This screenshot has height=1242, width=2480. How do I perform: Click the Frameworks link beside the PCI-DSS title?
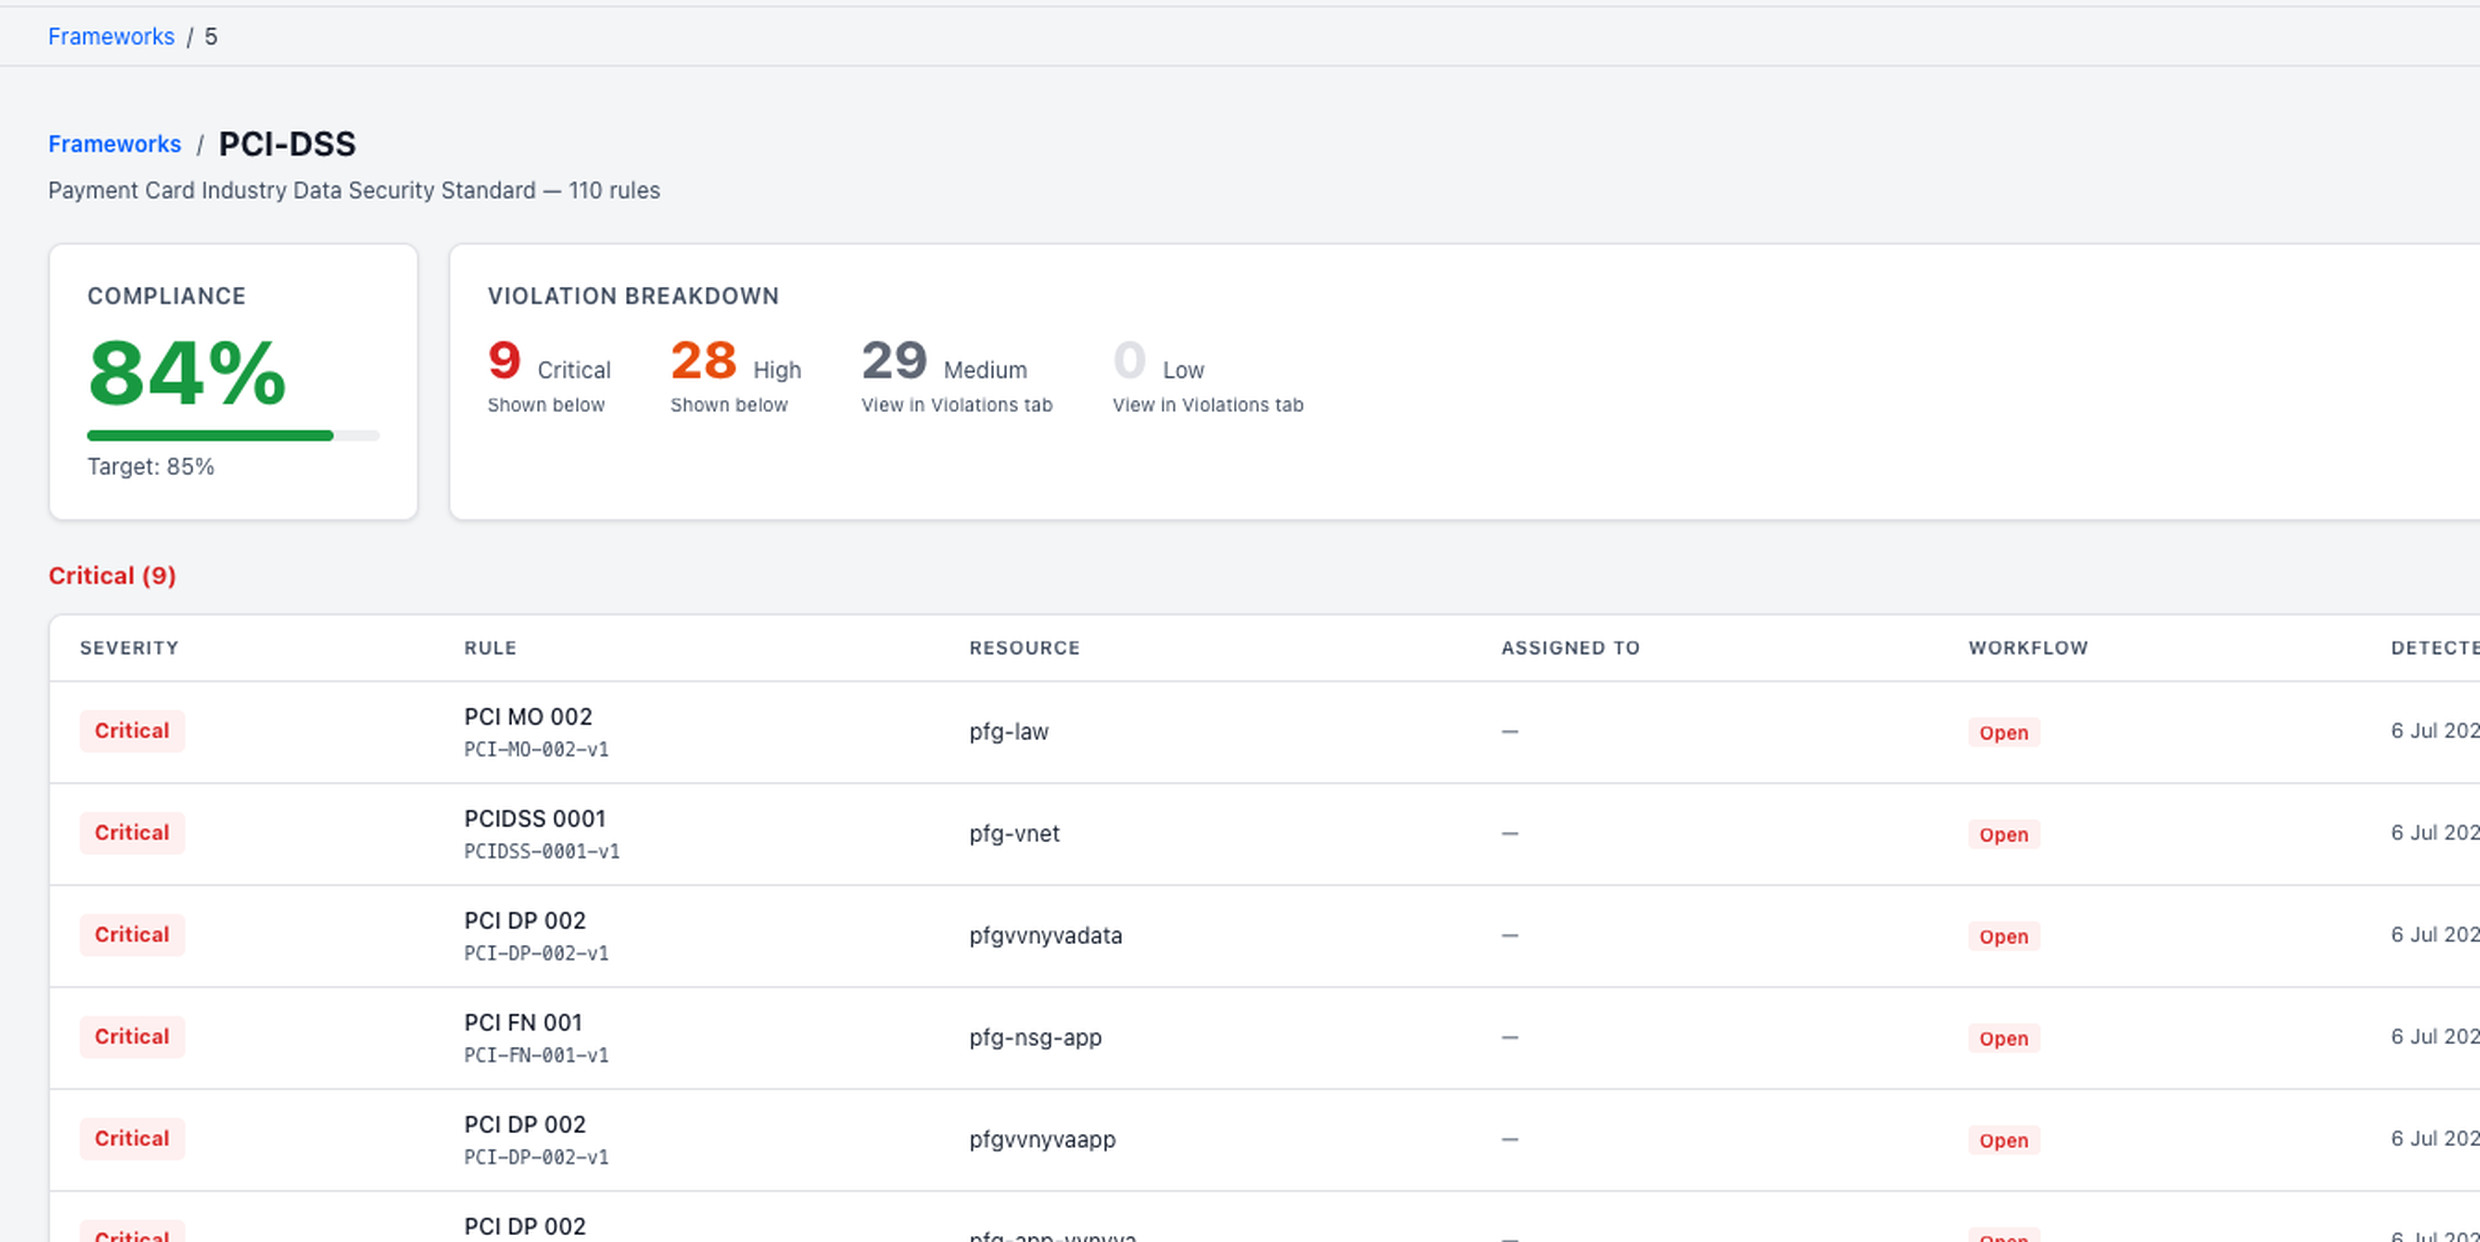[x=115, y=144]
